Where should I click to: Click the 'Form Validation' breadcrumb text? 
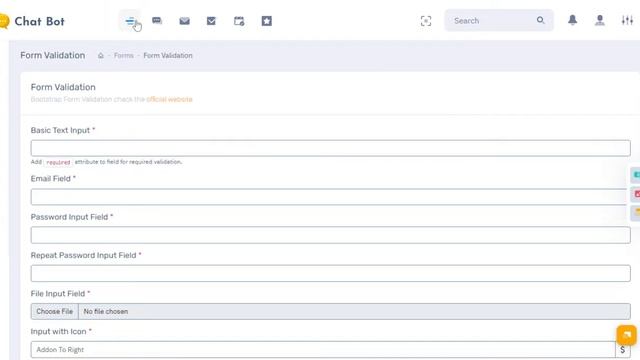coord(168,56)
